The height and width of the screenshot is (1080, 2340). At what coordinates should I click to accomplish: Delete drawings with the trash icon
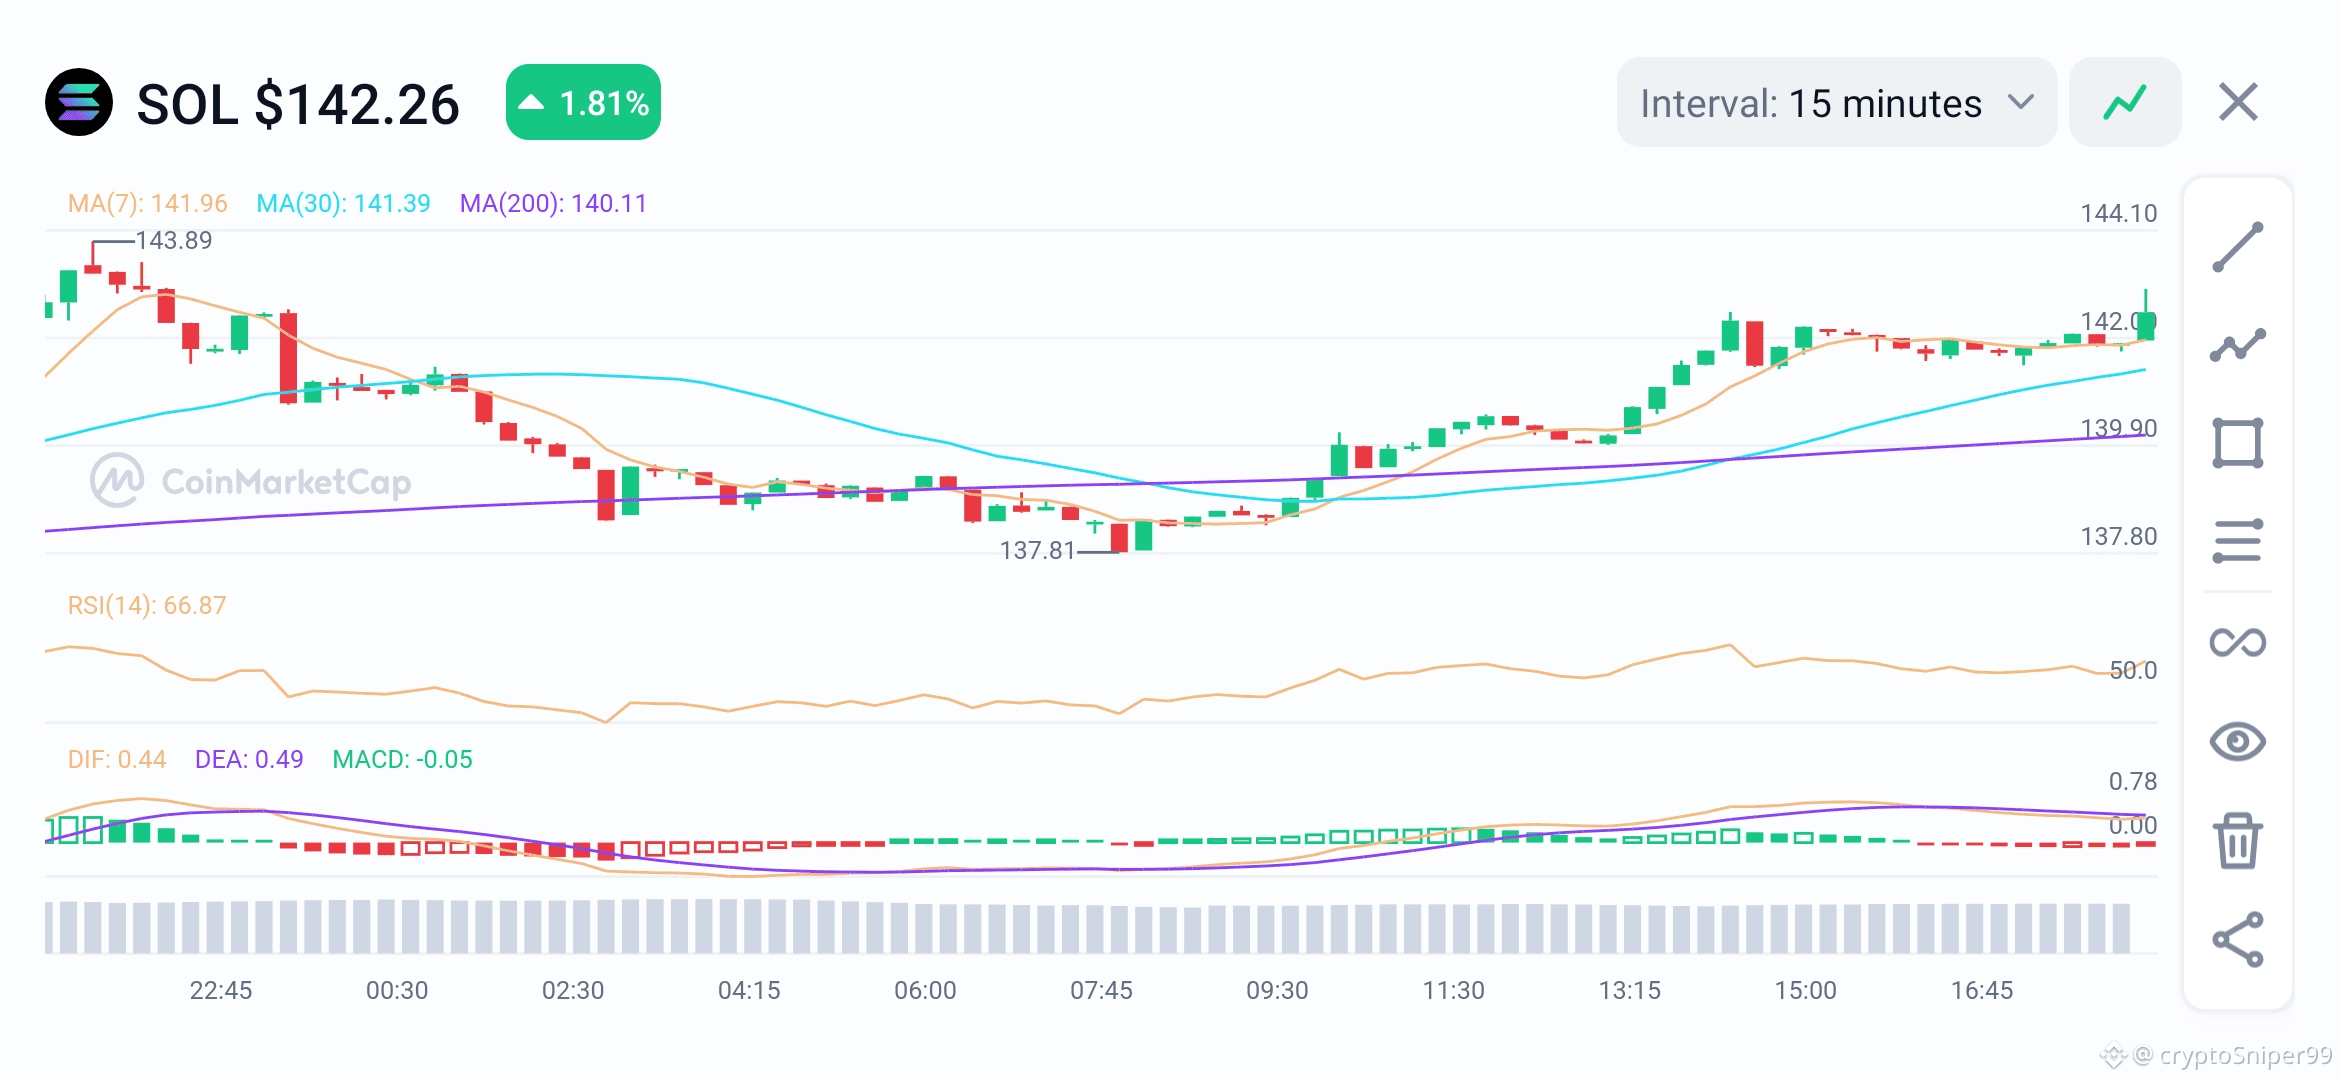click(x=2237, y=840)
